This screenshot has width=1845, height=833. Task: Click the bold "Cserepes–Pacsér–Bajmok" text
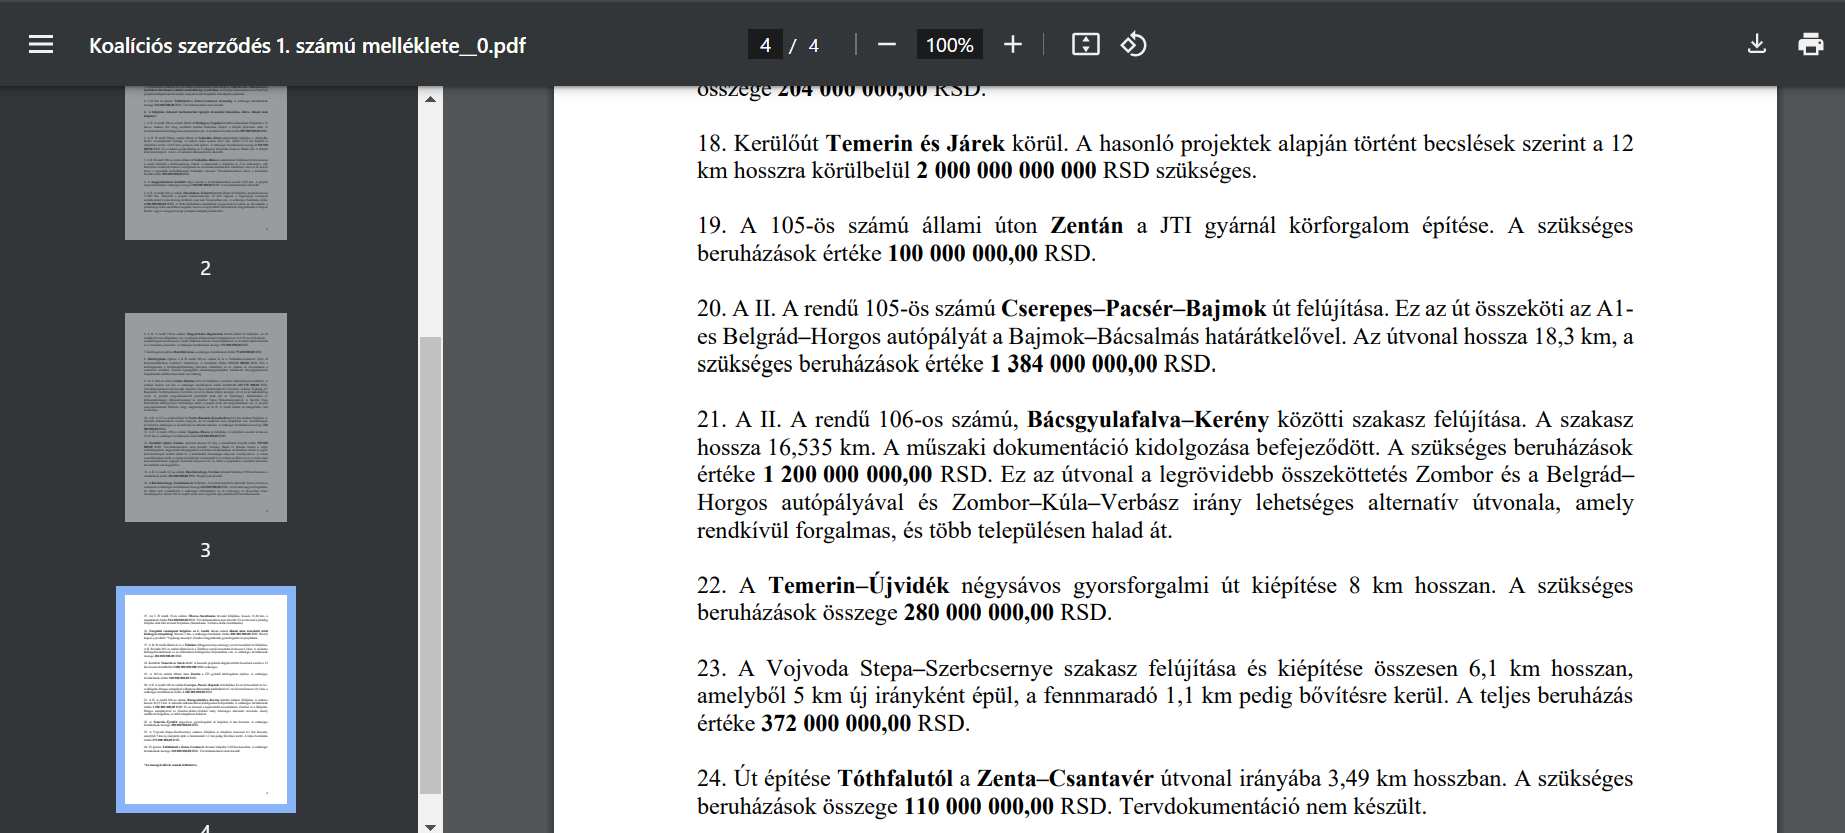pyautogui.click(x=1133, y=308)
